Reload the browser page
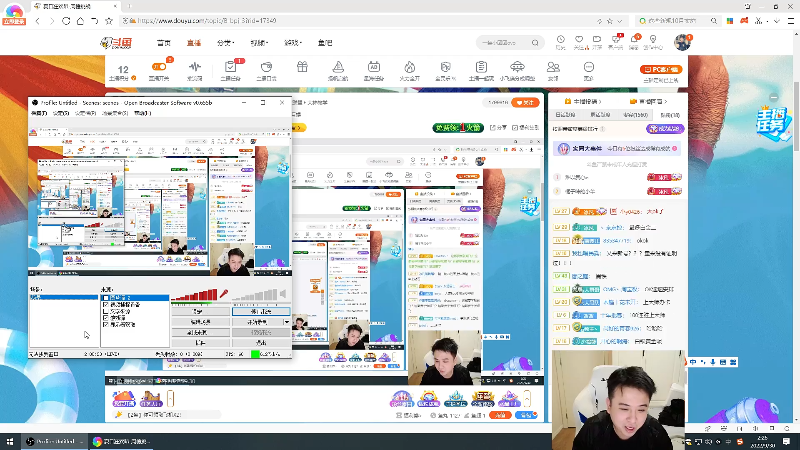The width and height of the screenshot is (800, 450). pyautogui.click(x=66, y=21)
